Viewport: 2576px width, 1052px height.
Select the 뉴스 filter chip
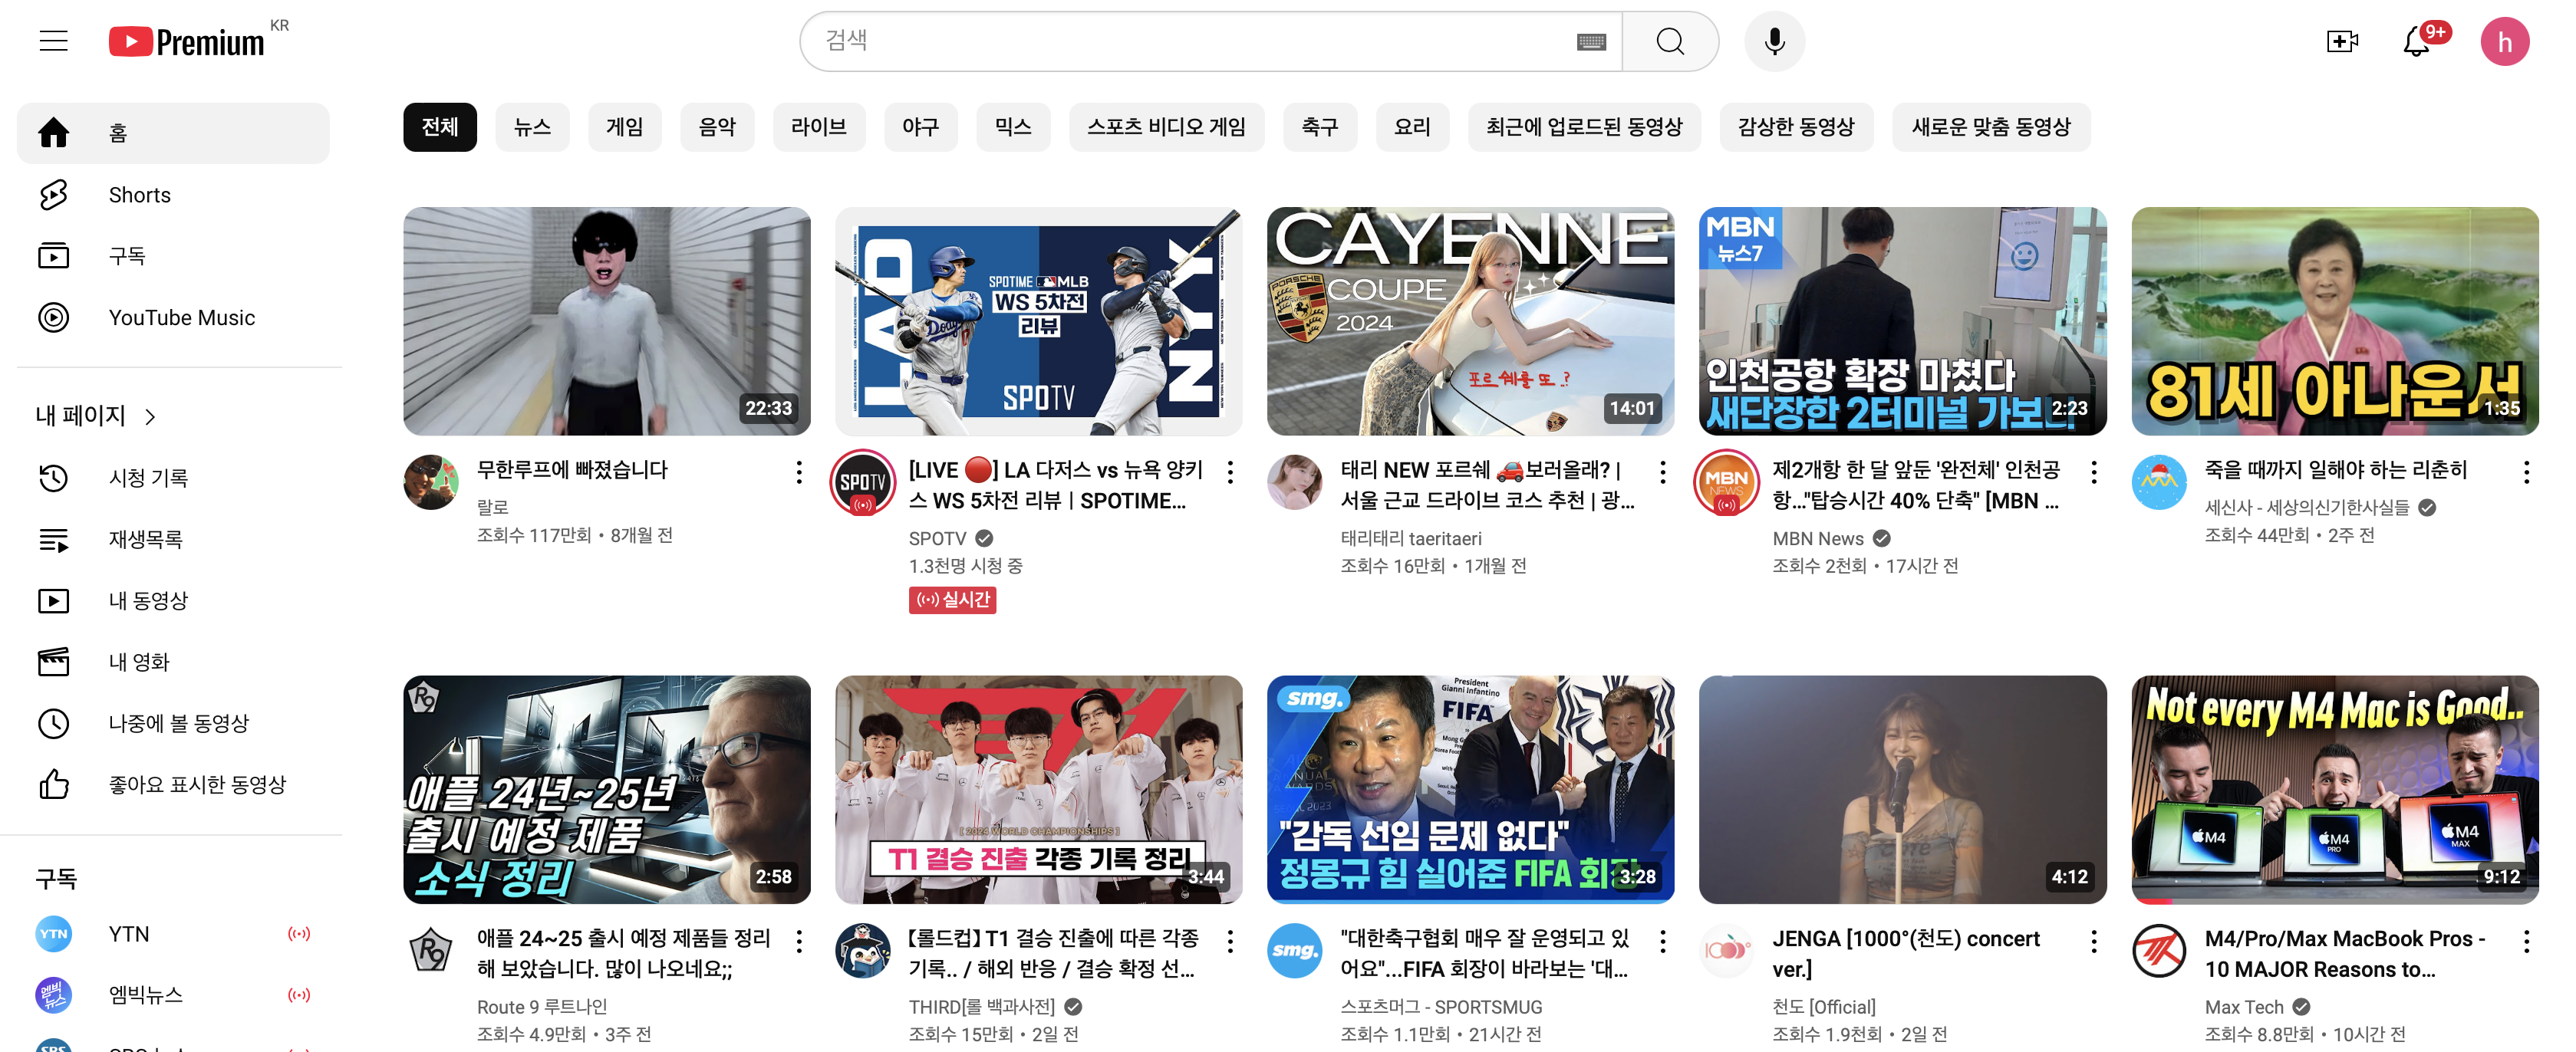pyautogui.click(x=532, y=127)
